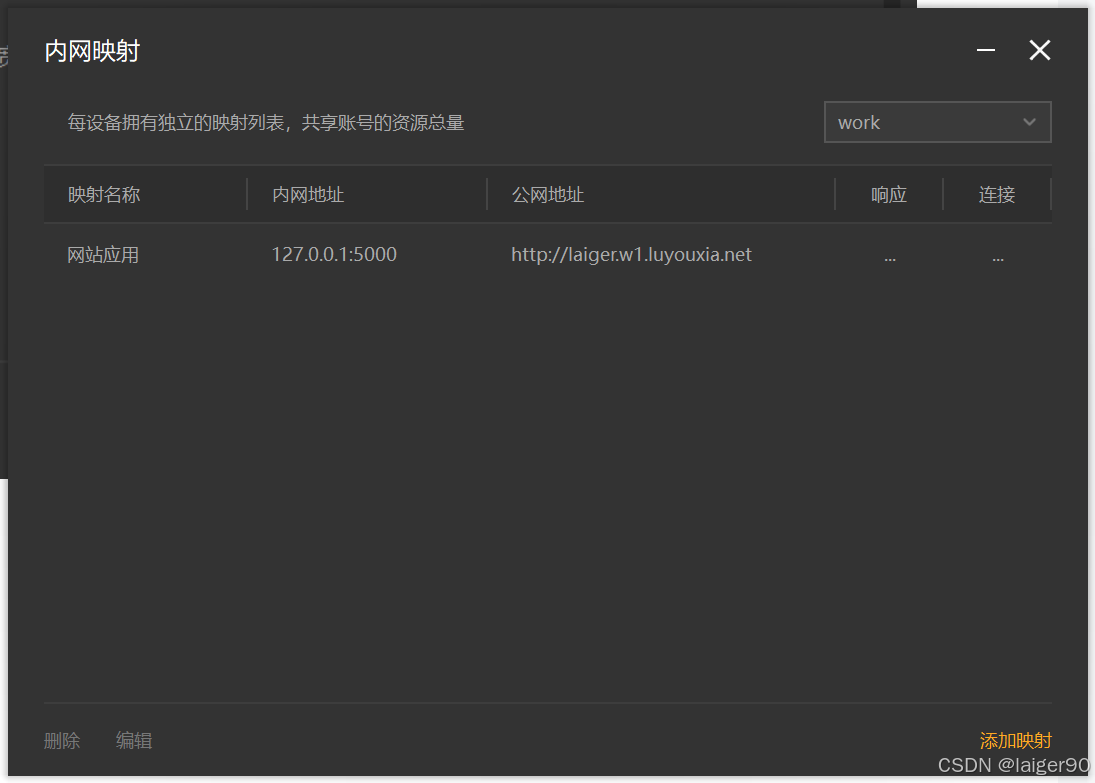Click the 连接 column header
This screenshot has width=1095, height=783.
point(997,194)
